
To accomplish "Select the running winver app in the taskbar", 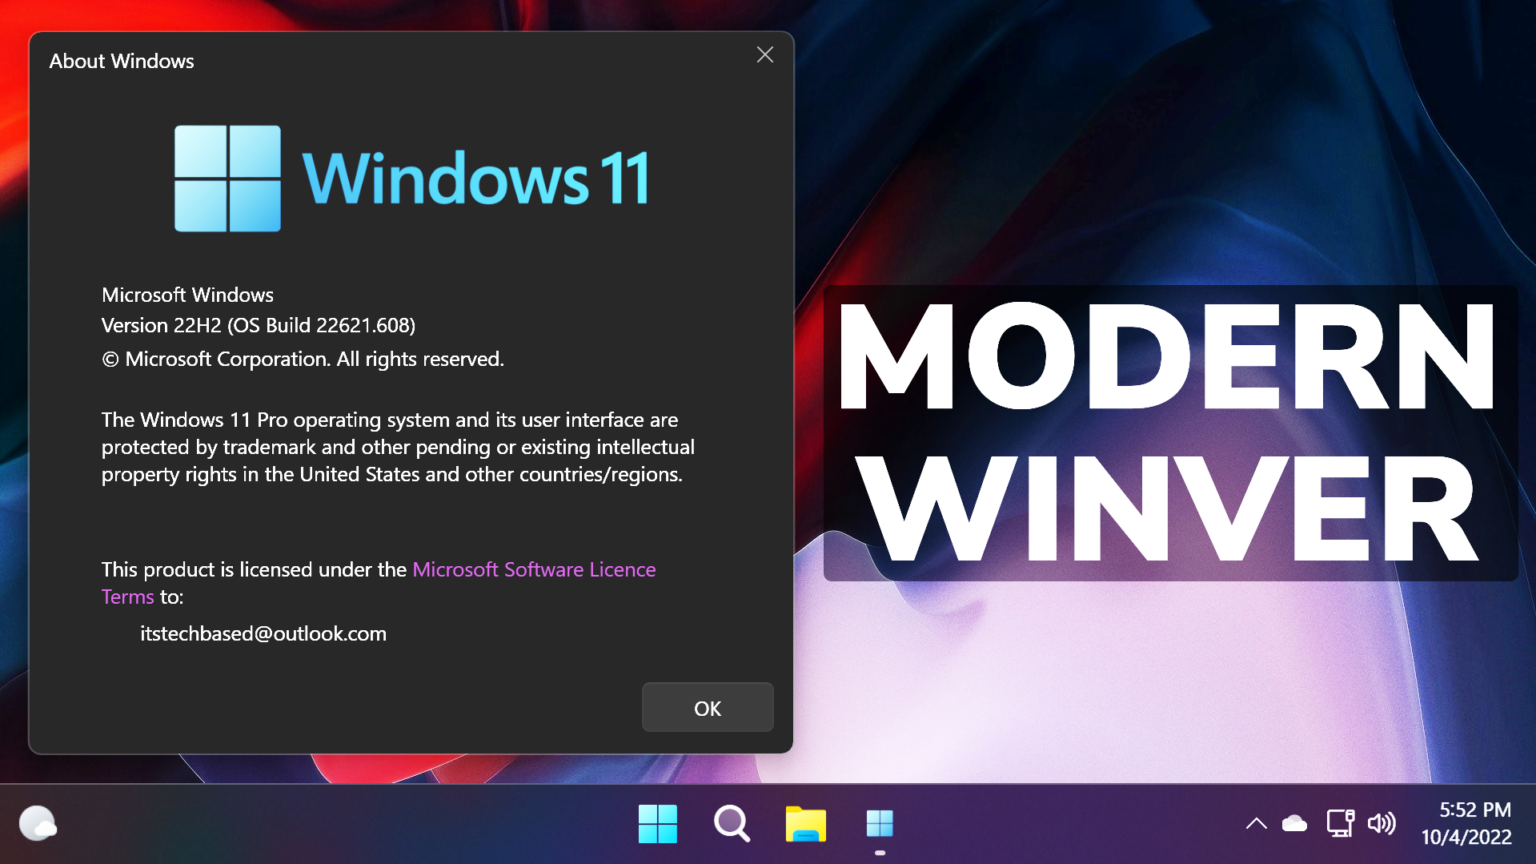I will pos(879,823).
